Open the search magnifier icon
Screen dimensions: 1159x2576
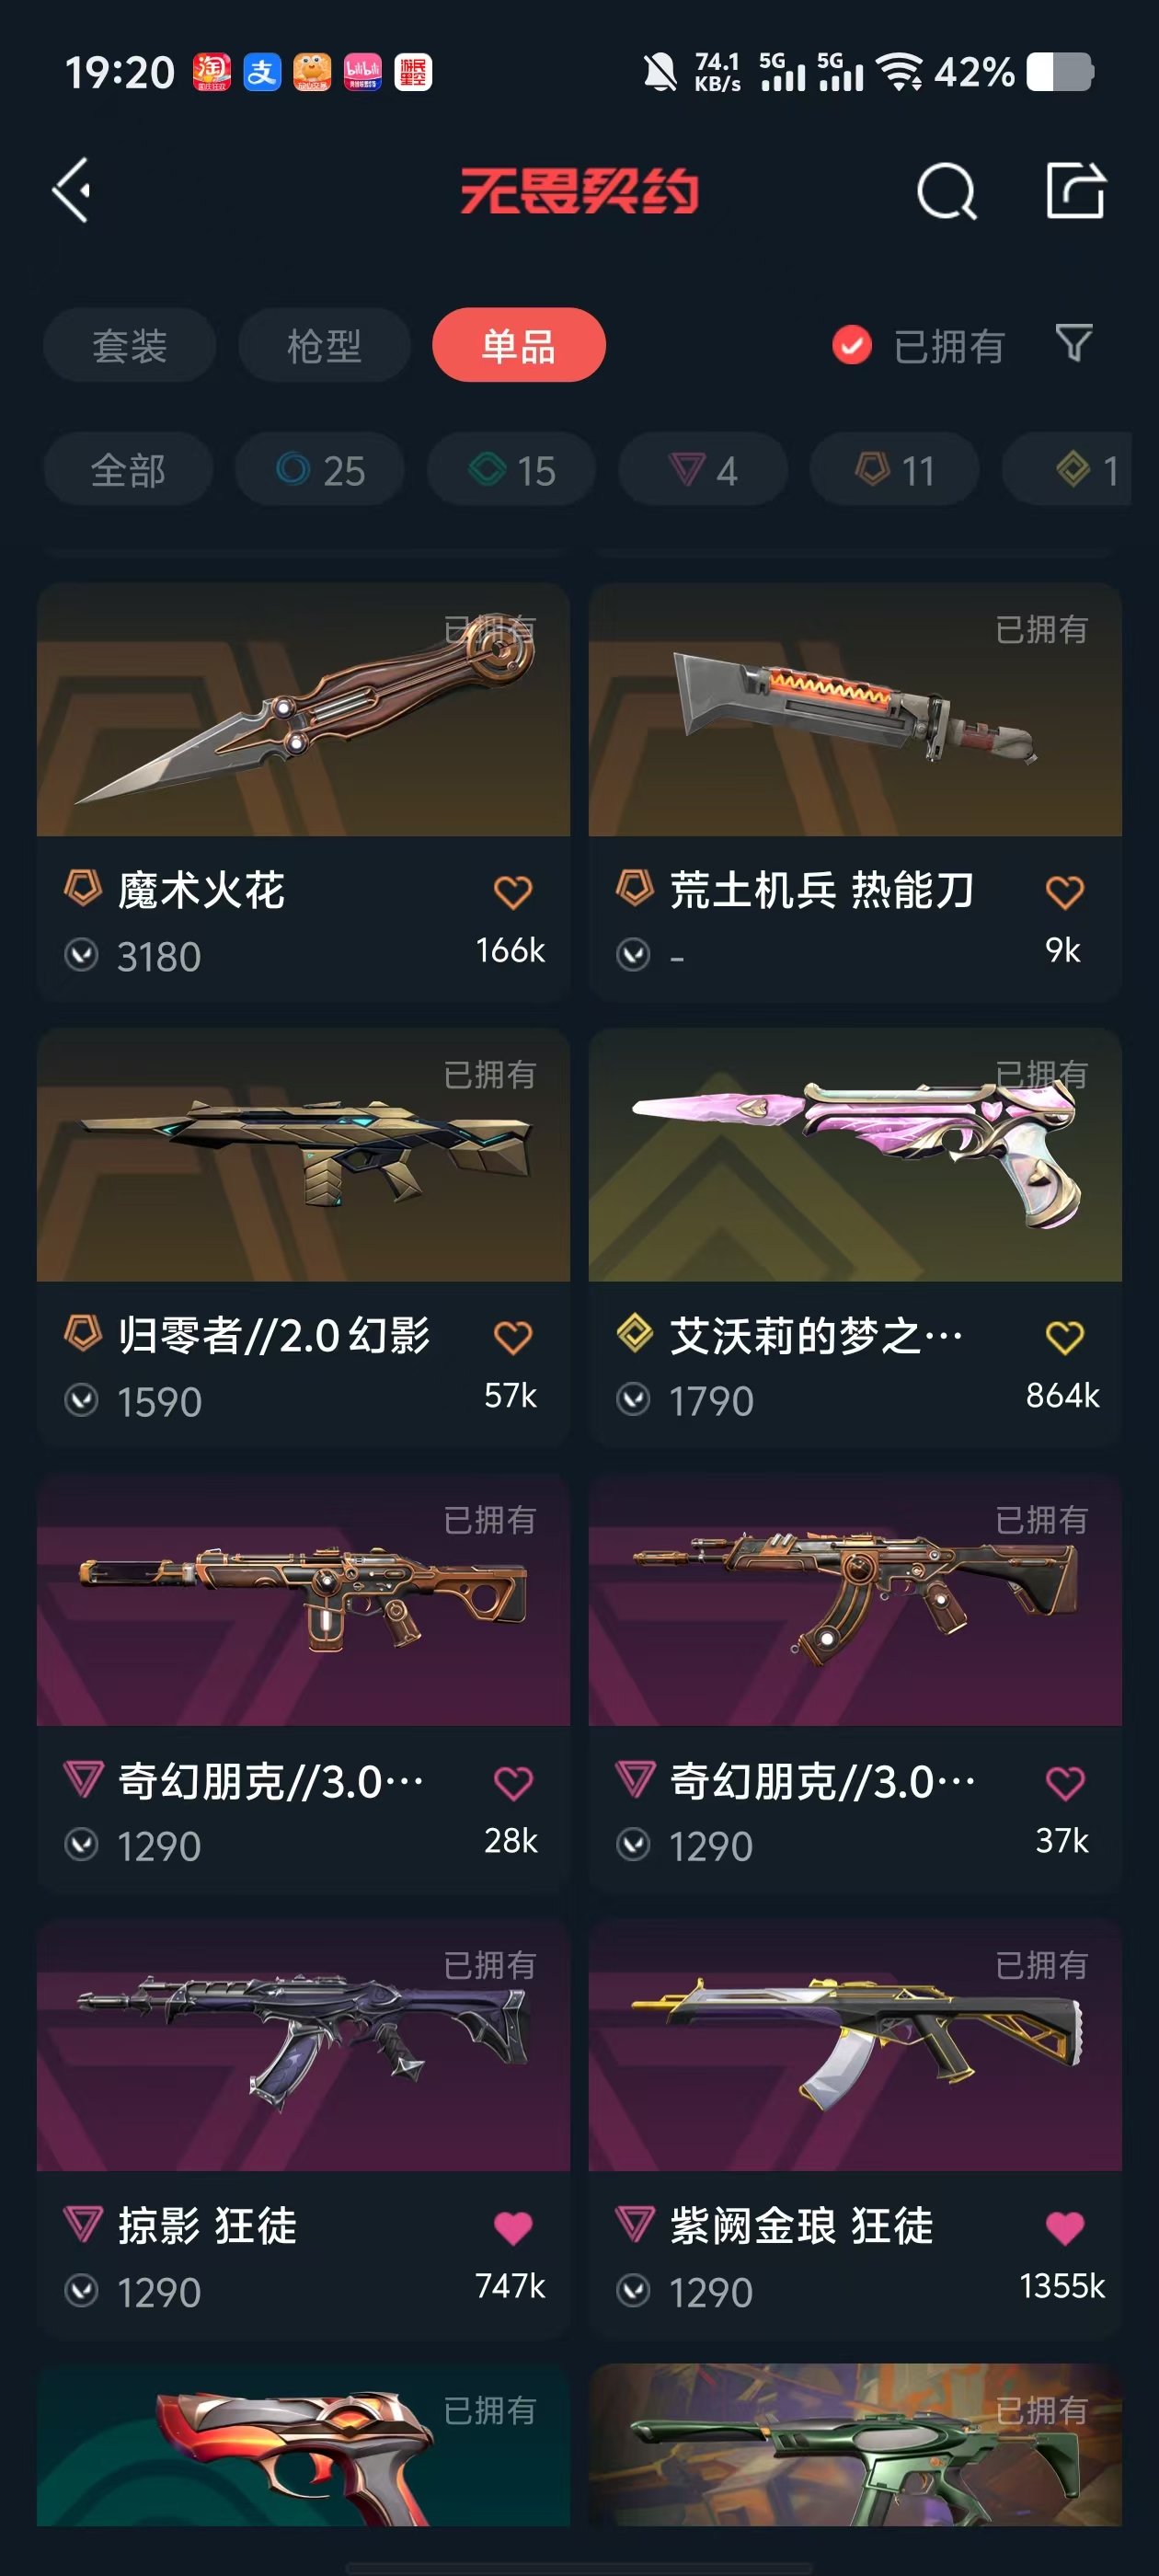click(x=946, y=190)
